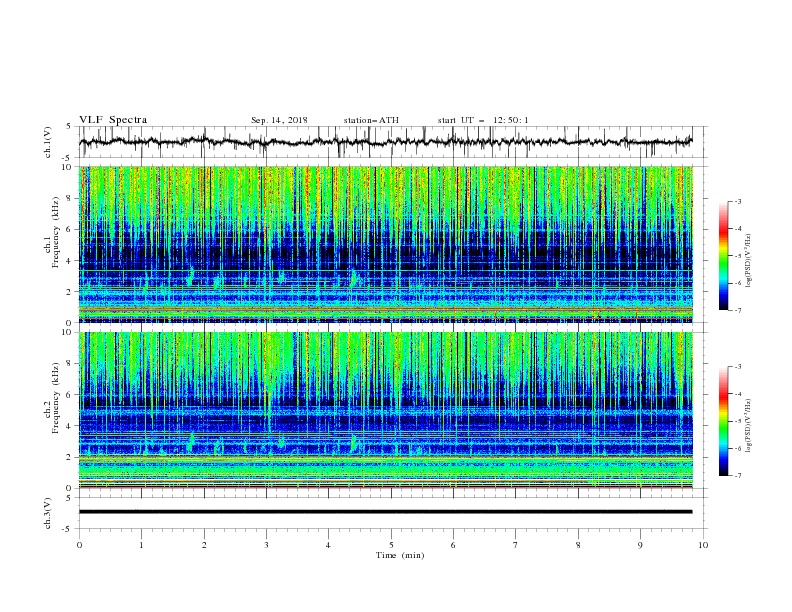The height and width of the screenshot is (612, 792).
Task: Click inside the ch.1 spectrogram panel
Action: click(385, 244)
